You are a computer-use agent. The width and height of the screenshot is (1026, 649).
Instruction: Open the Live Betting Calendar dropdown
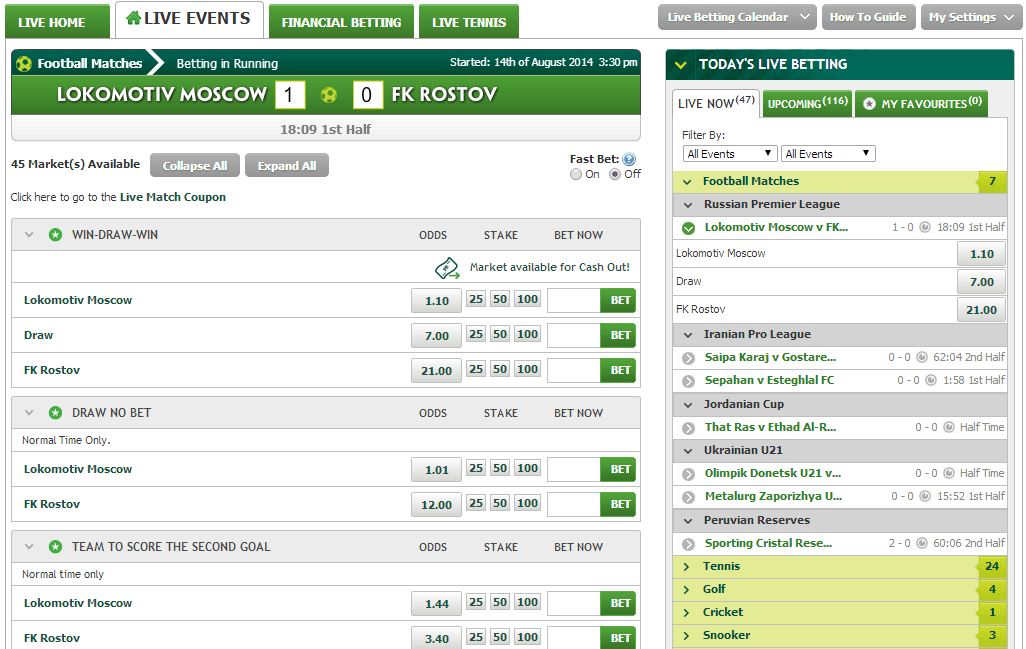pyautogui.click(x=737, y=17)
